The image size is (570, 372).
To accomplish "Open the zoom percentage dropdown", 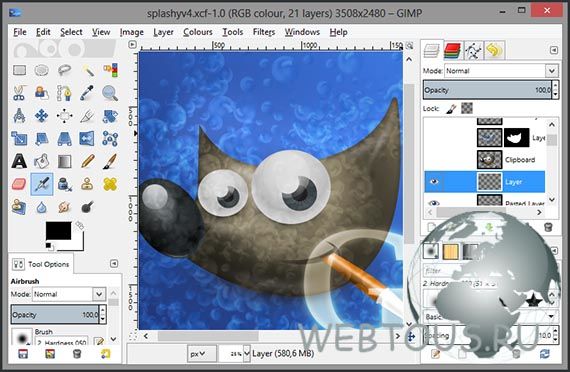I will pyautogui.click(x=246, y=353).
